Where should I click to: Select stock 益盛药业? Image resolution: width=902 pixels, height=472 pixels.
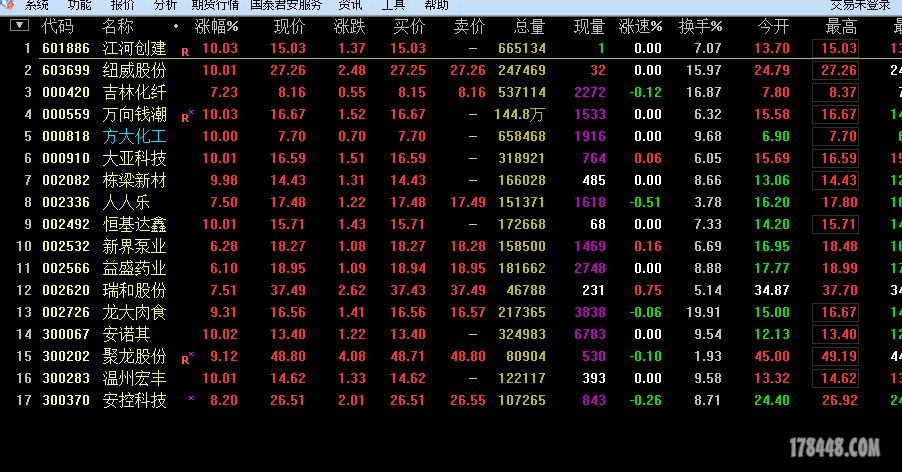pyautogui.click(x=135, y=268)
